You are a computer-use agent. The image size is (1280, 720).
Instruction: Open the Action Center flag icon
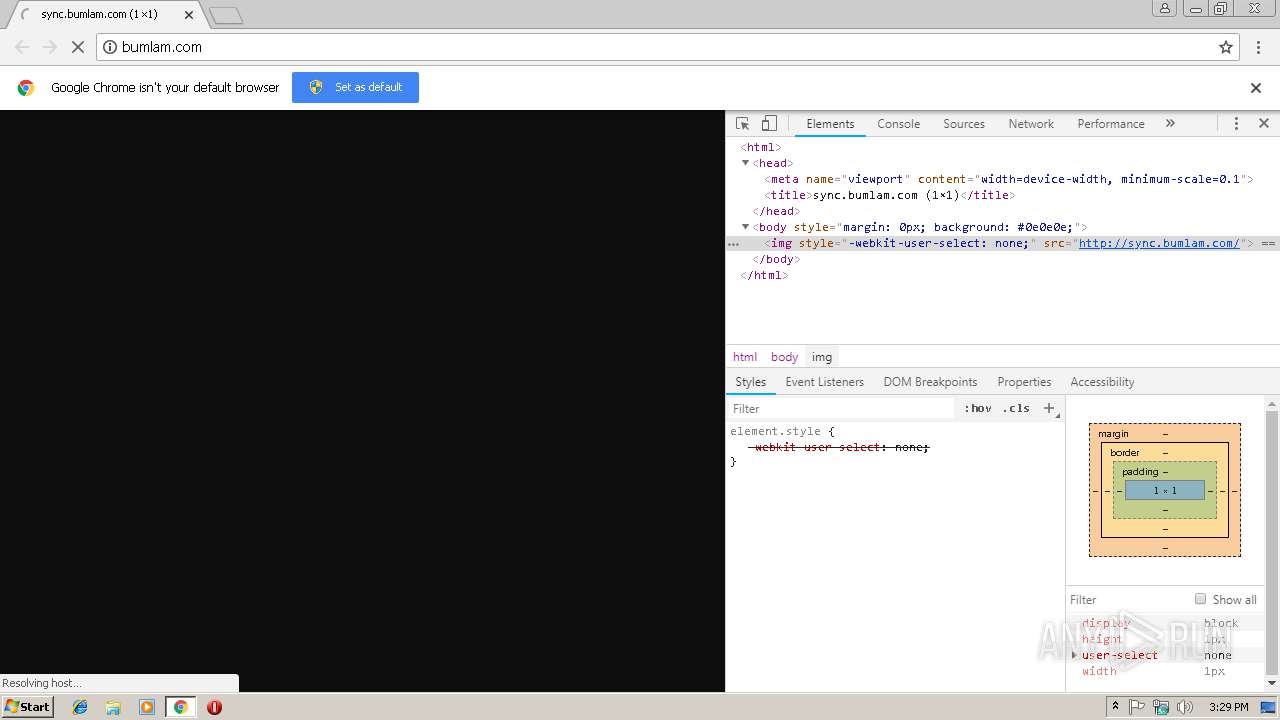pyautogui.click(x=1137, y=707)
